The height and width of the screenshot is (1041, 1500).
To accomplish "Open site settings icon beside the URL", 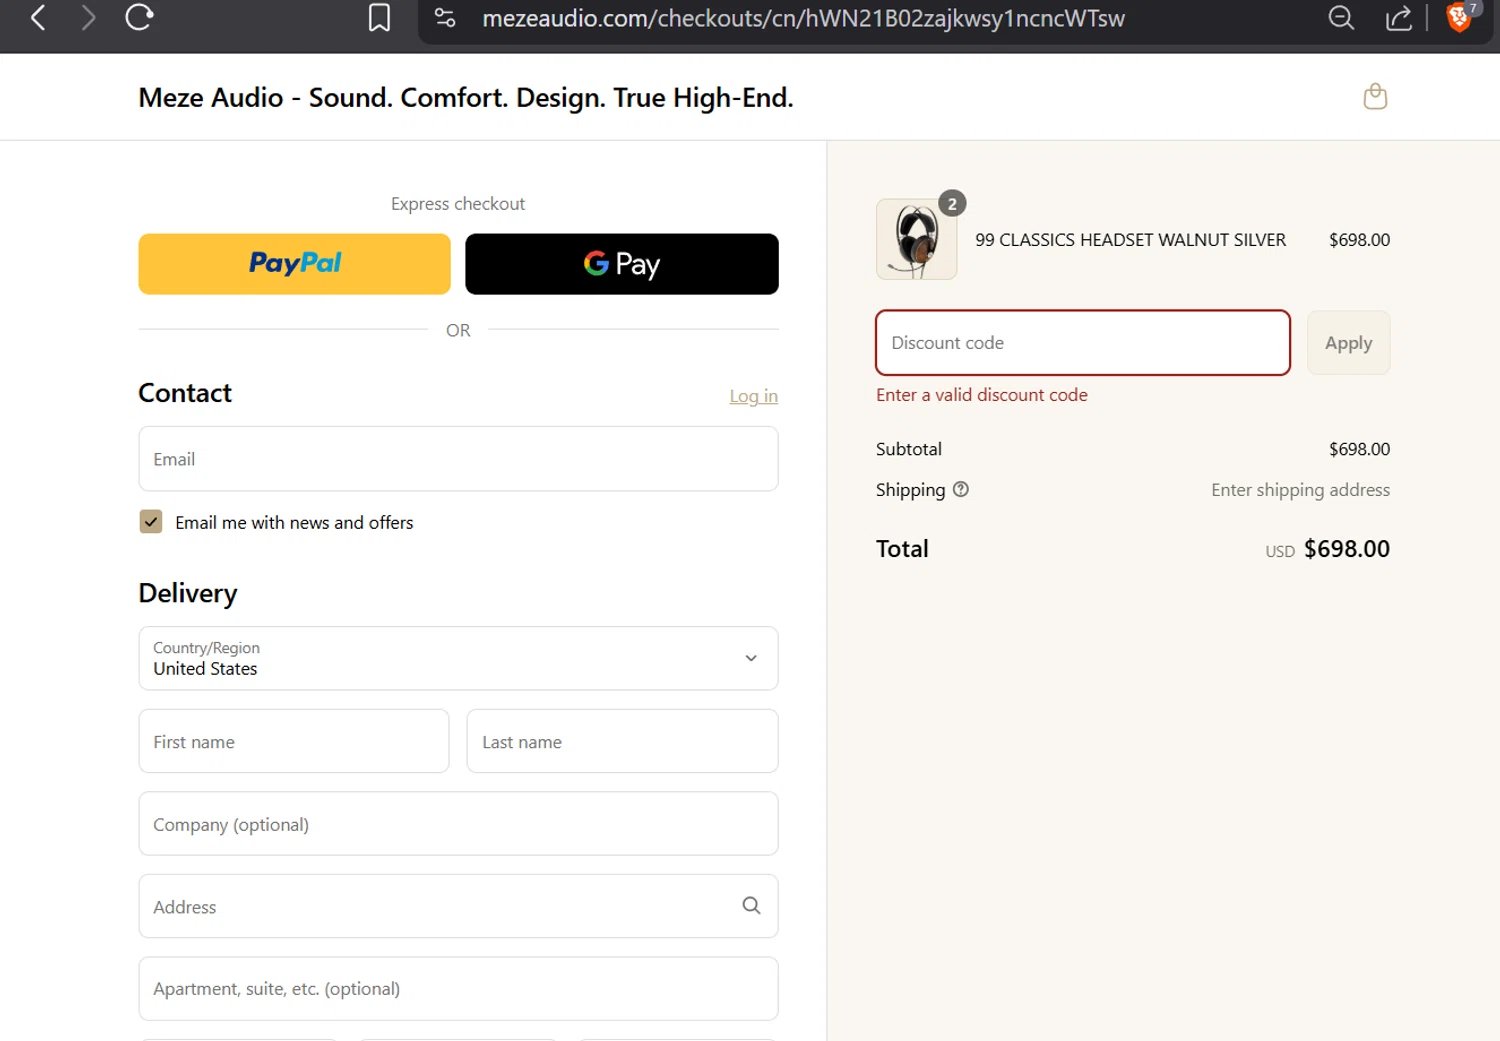I will pos(445,17).
